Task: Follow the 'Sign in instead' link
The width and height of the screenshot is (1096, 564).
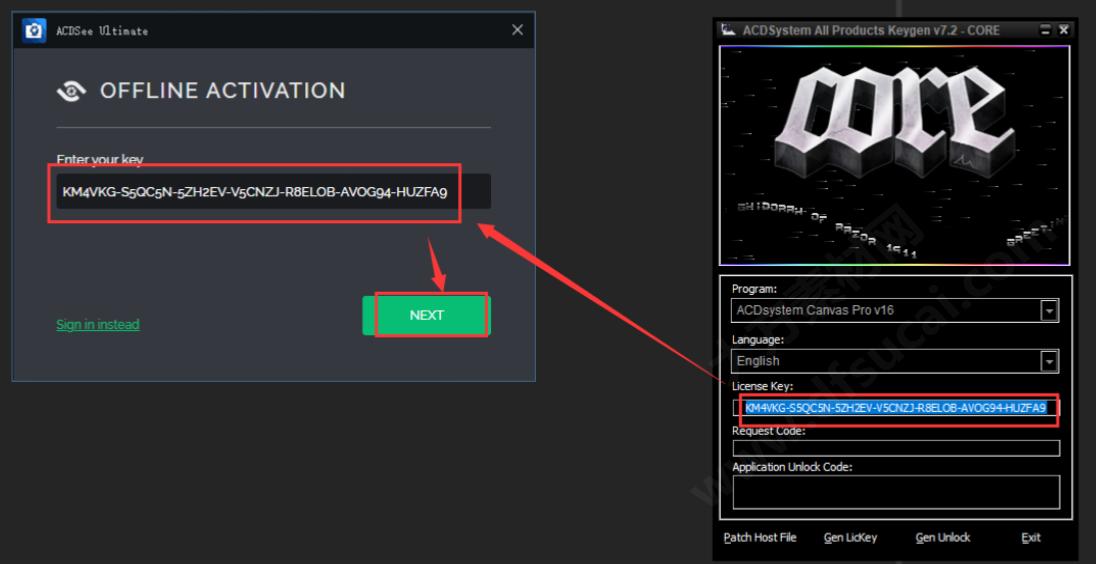Action: [98, 324]
